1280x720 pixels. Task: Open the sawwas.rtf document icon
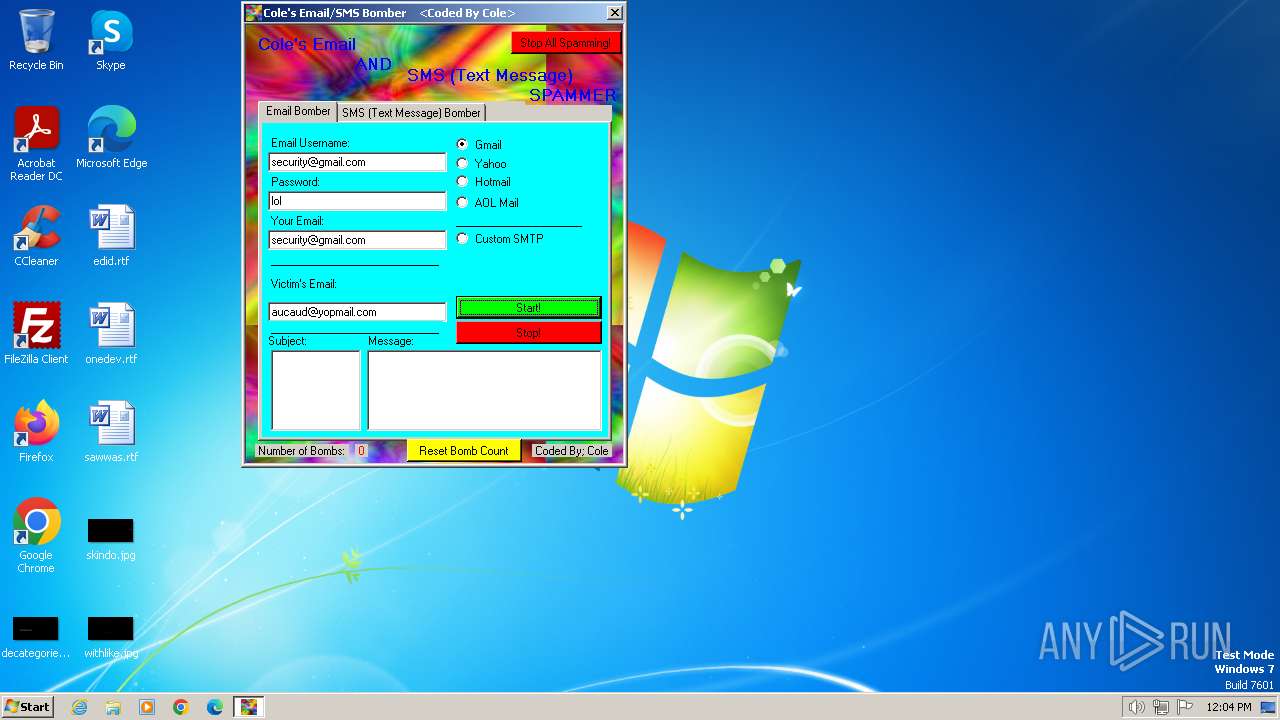point(111,431)
